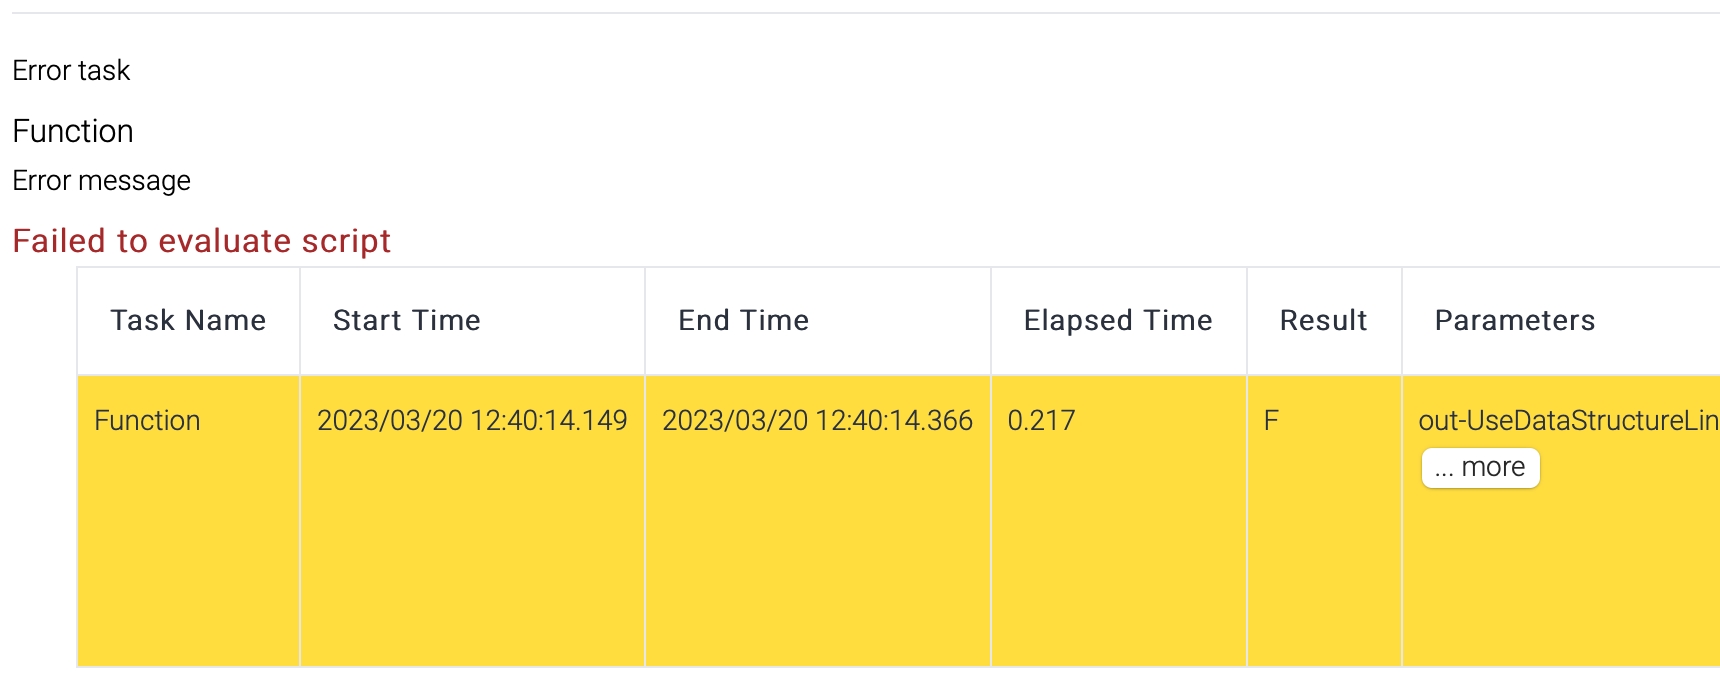Click the Function heading under Error task
The height and width of the screenshot is (680, 1720).
coord(73,131)
